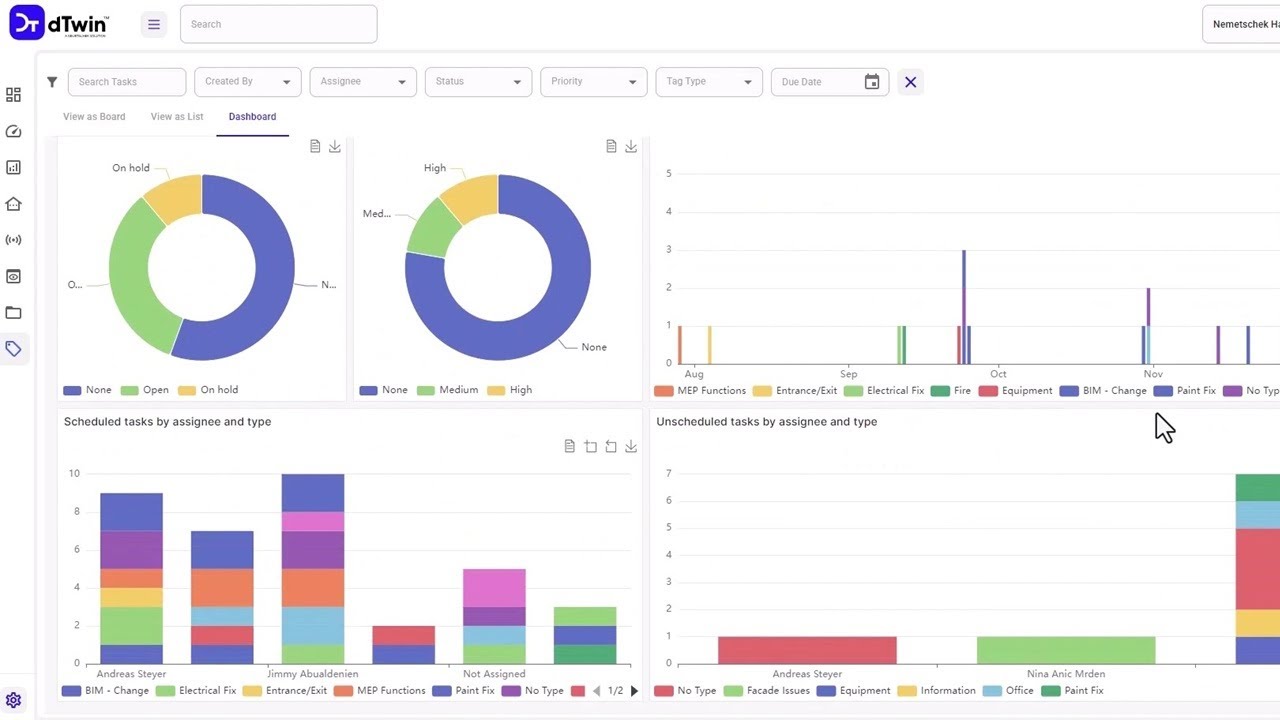Toggle the hamburger menu button
This screenshot has height=720, width=1280.
(x=153, y=24)
